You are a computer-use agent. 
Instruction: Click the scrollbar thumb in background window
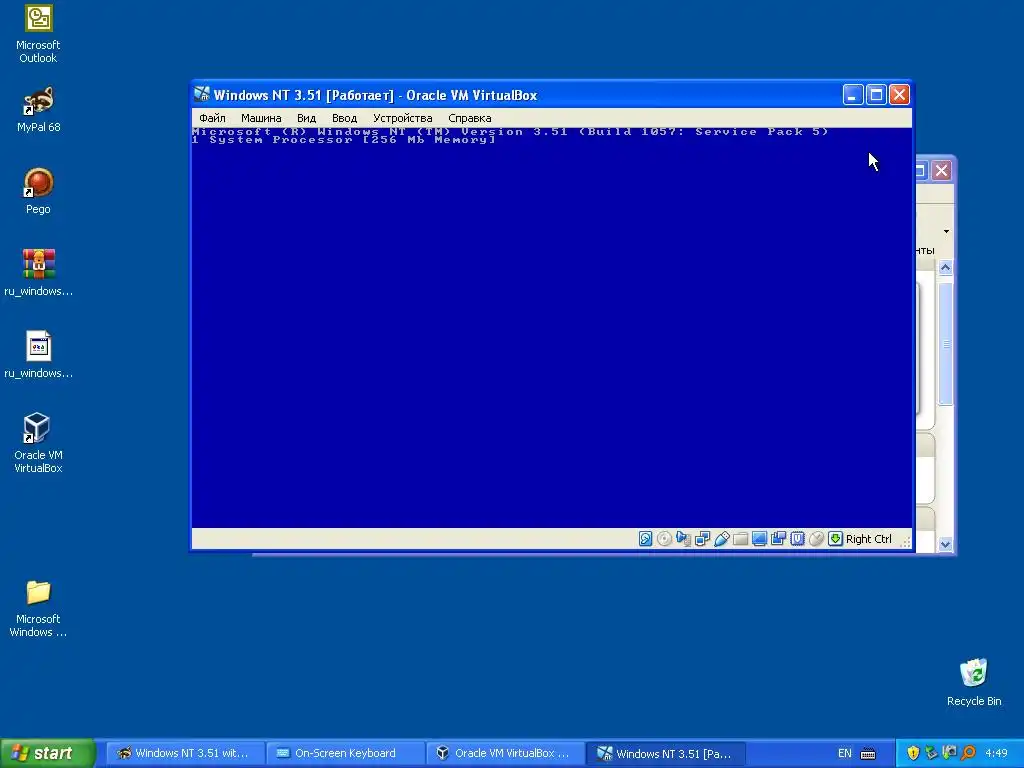945,344
